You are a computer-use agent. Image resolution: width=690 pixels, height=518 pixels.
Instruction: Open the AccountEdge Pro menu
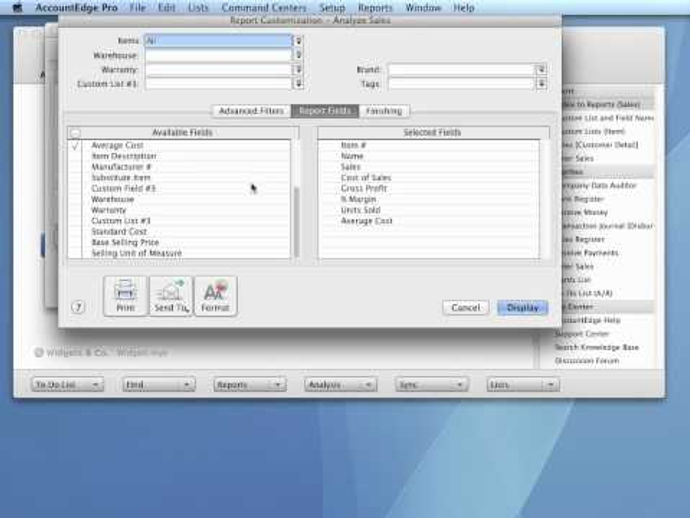pyautogui.click(x=76, y=7)
